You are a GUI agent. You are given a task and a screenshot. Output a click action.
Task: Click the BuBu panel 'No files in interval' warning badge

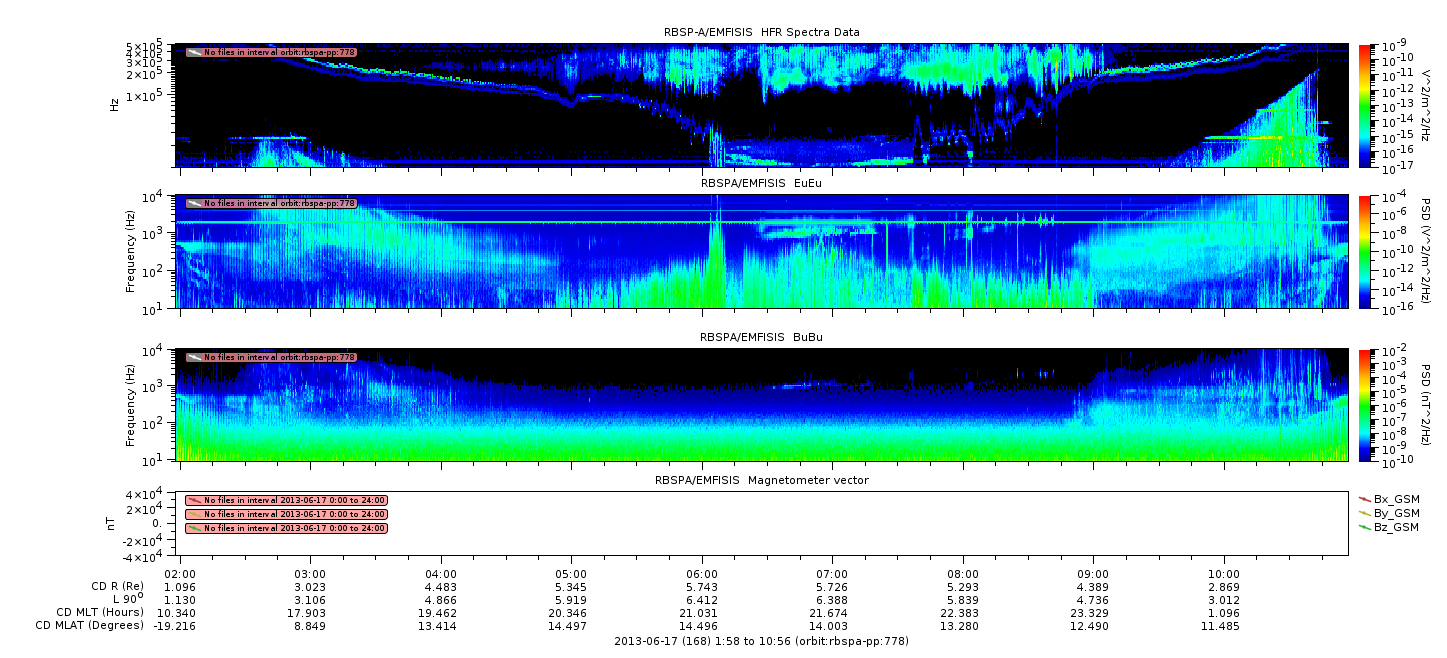271,357
